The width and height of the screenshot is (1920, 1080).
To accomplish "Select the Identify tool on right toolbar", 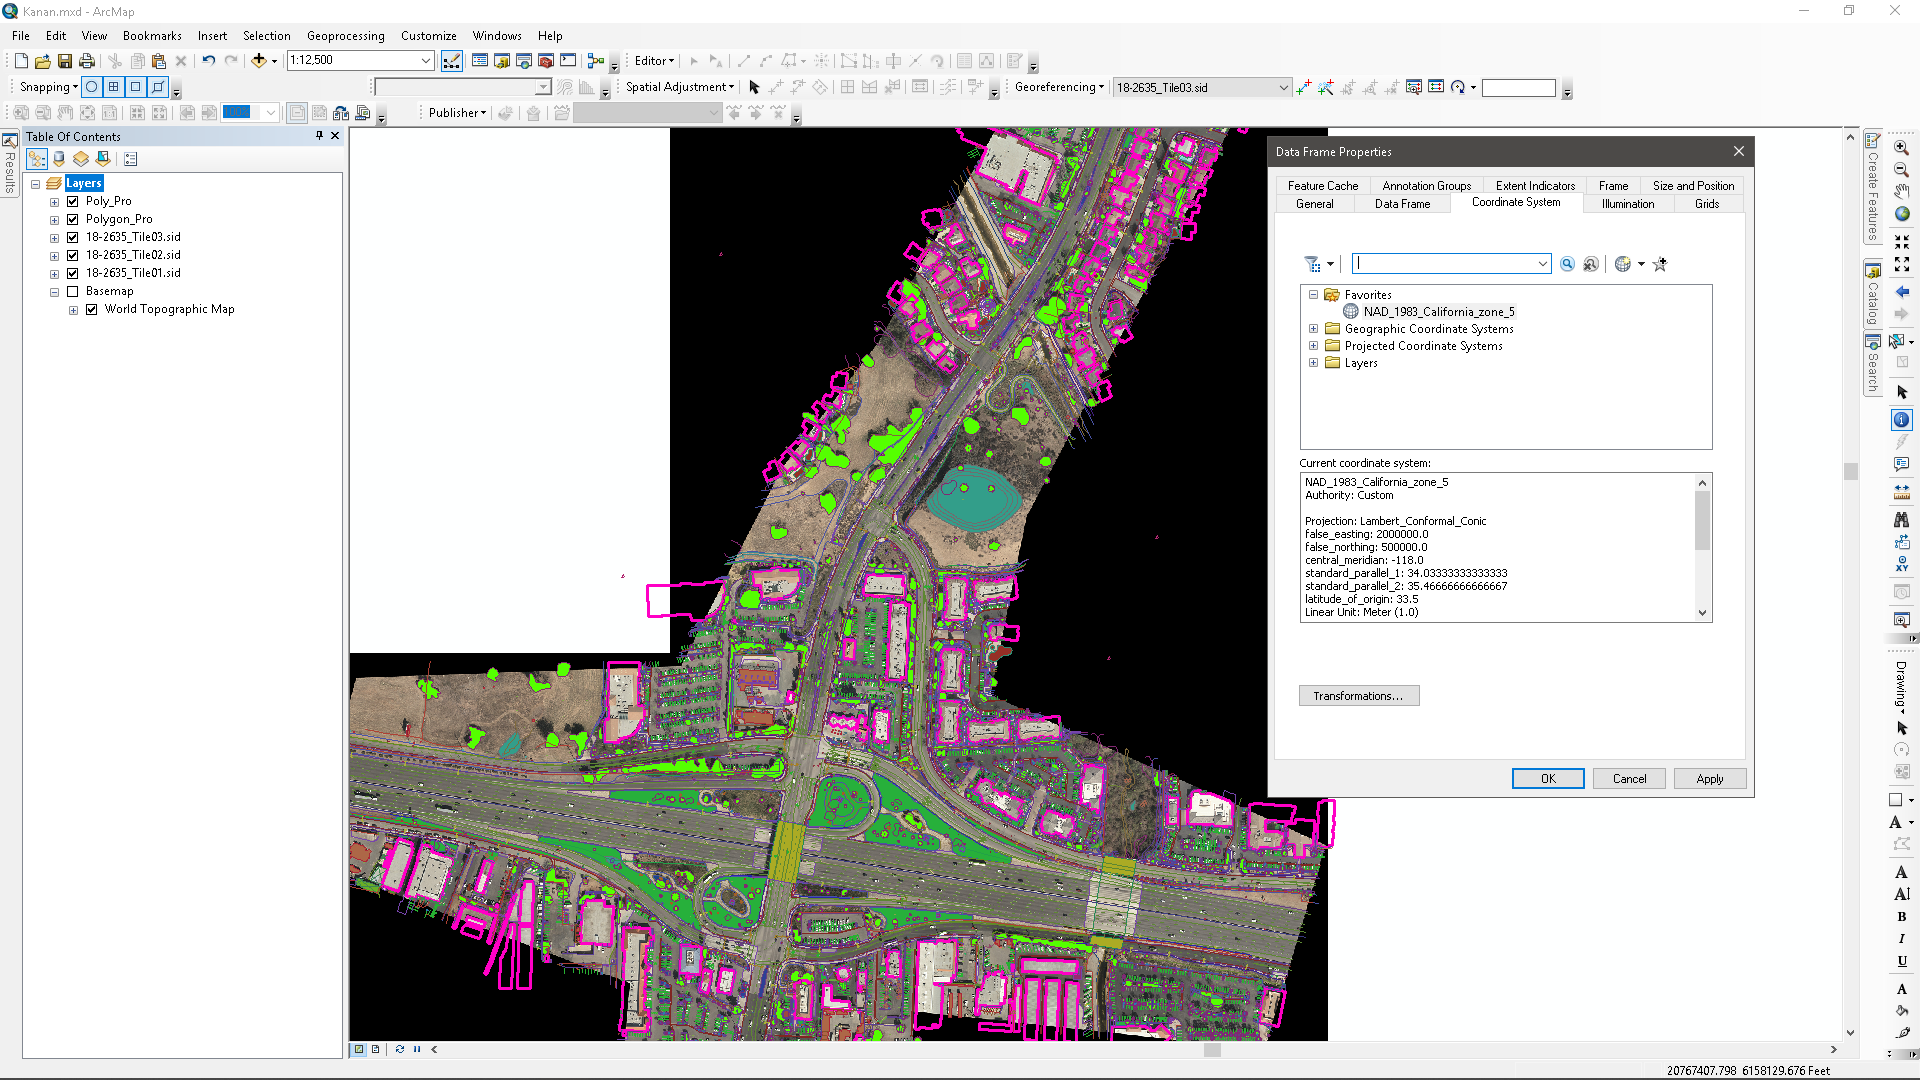I will (x=1902, y=420).
